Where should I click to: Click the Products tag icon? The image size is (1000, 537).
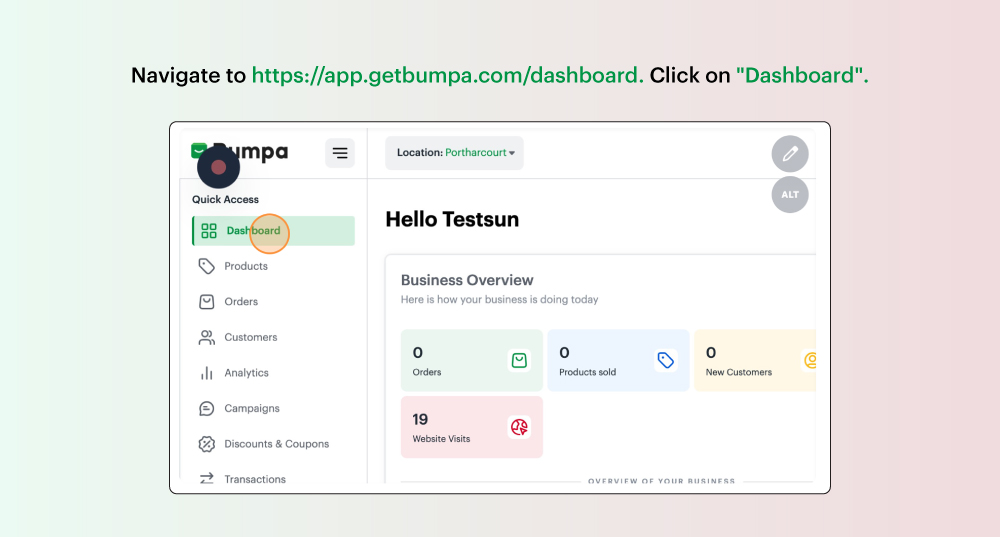tap(207, 266)
